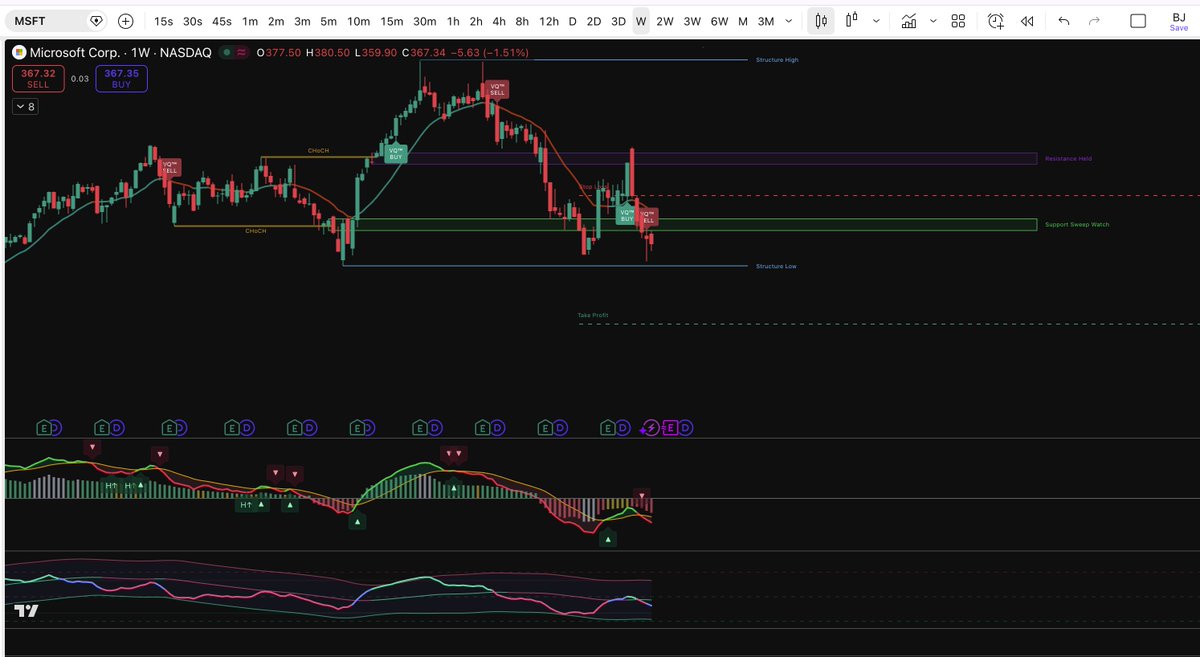Expand the interval list chevron after 3M

(x=790, y=21)
